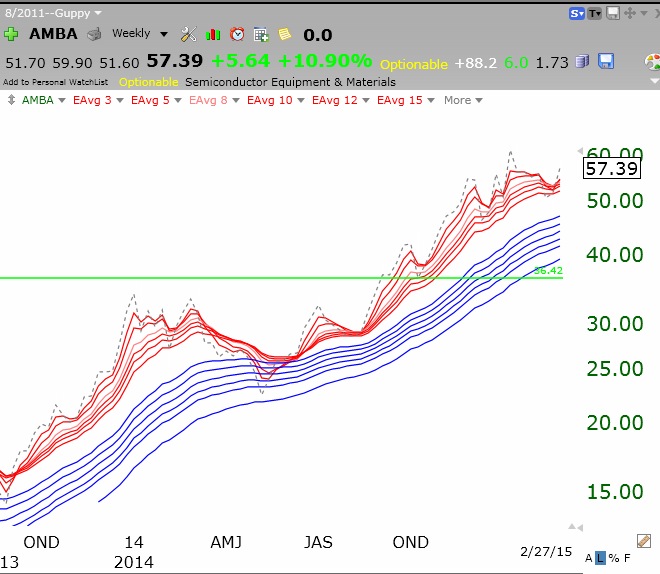The image size is (660, 574).
Task: Click the green 36.42 horizontal line label
Action: point(548,271)
